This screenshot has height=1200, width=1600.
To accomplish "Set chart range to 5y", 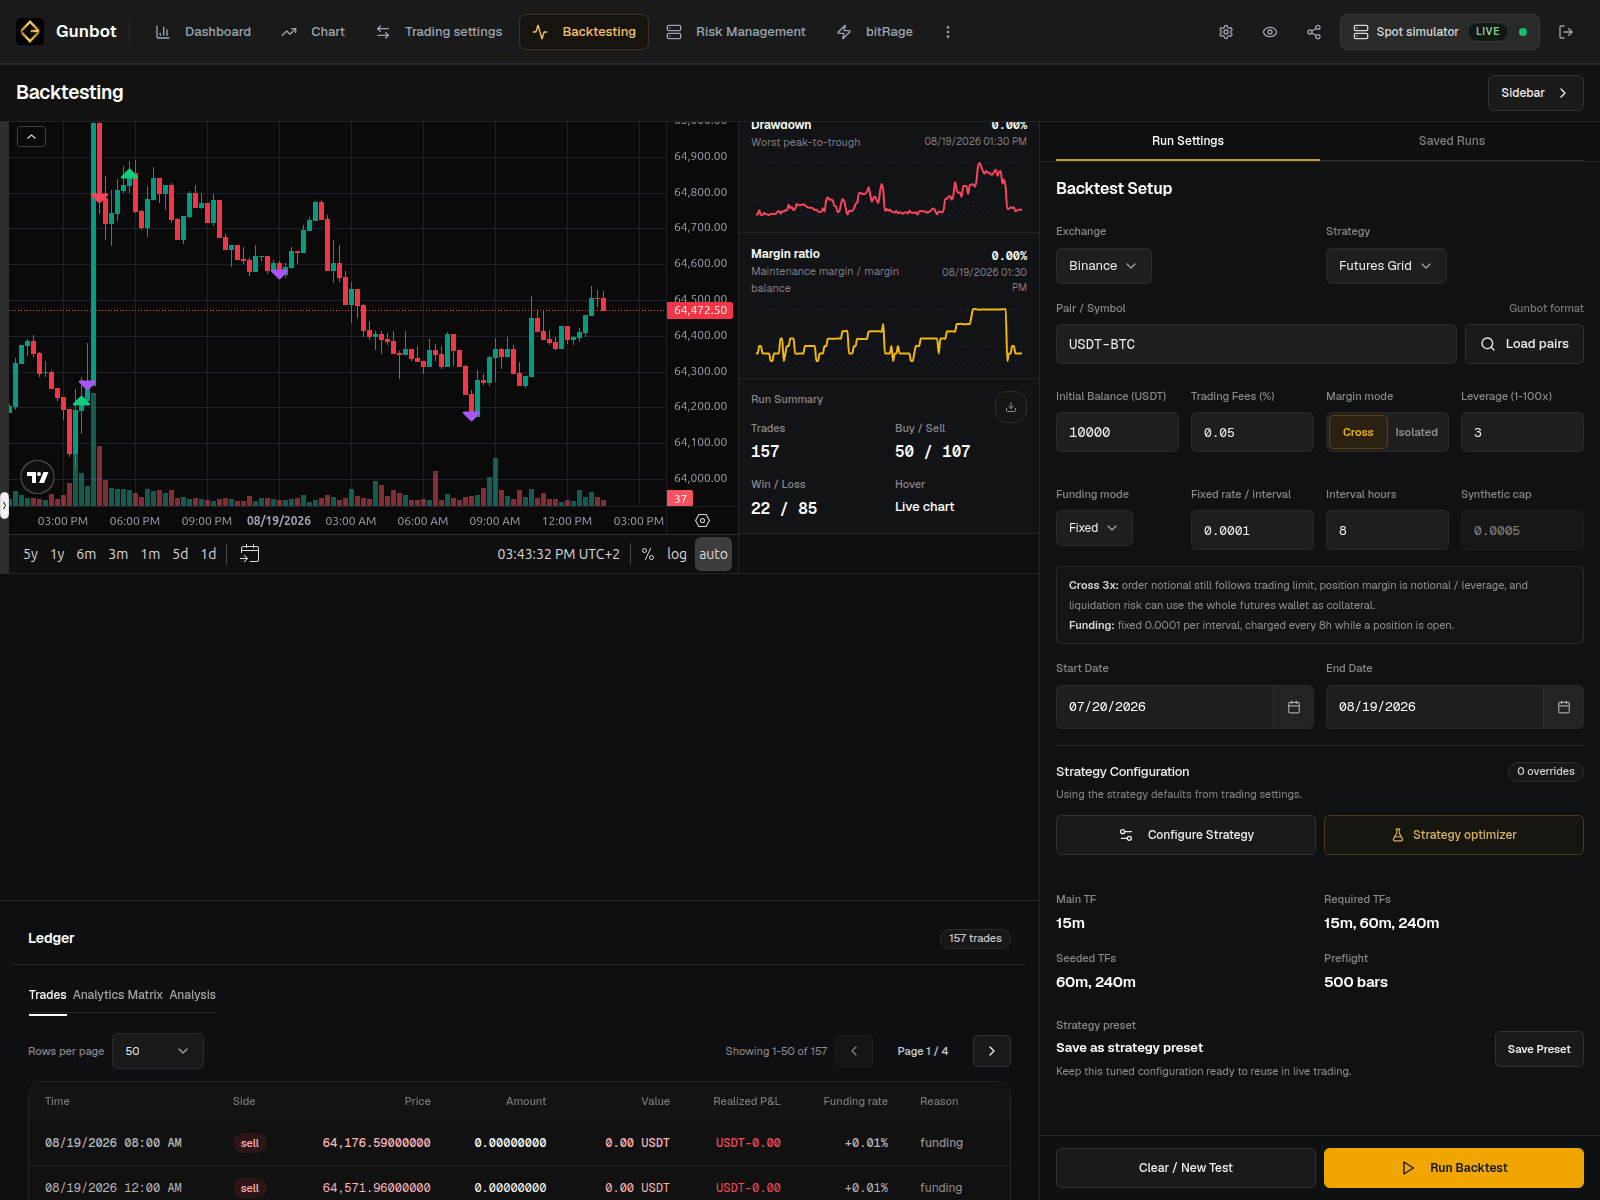I will tap(31, 554).
